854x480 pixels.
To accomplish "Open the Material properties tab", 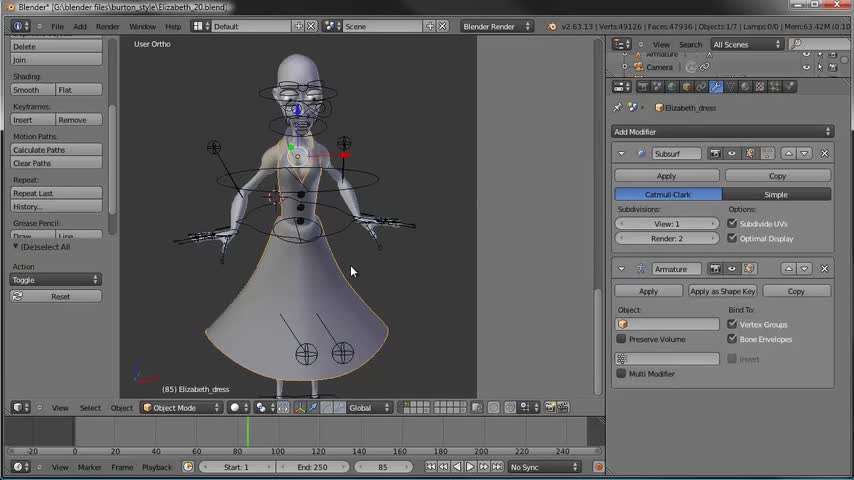I will pyautogui.click(x=745, y=88).
